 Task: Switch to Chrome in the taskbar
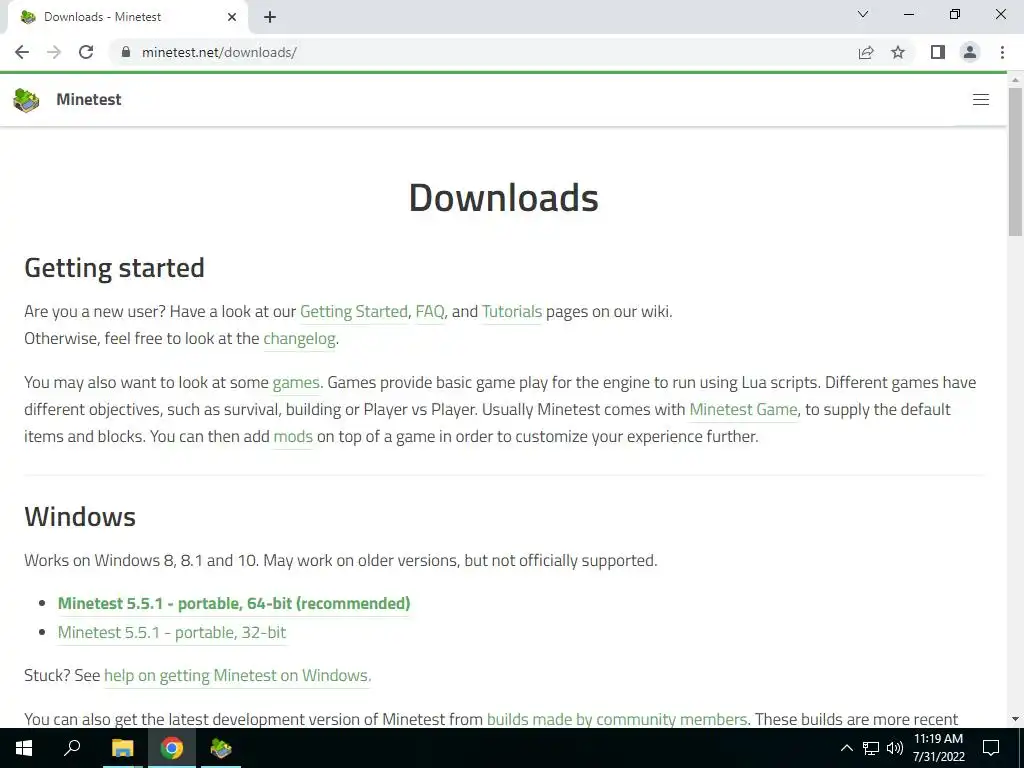172,748
